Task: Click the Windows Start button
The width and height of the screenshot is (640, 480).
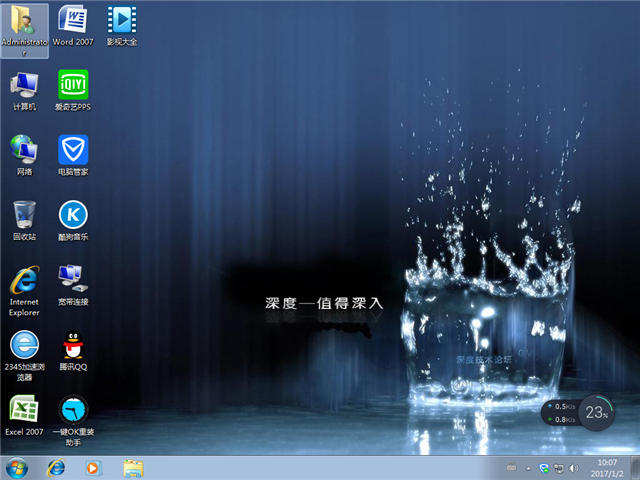Action: click(17, 467)
